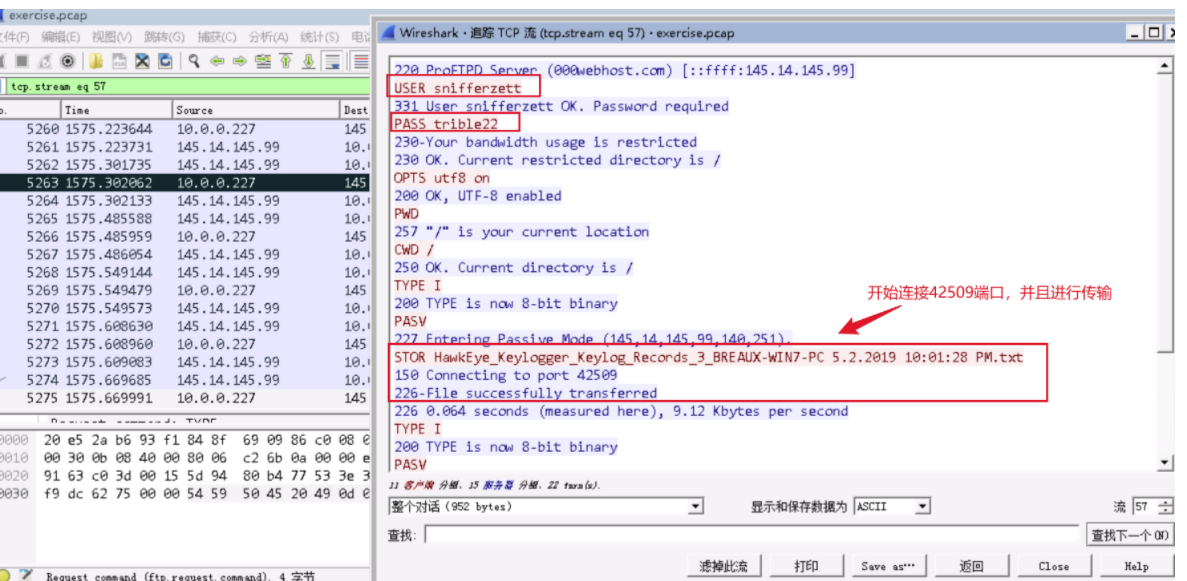1187x581 pixels.
Task: Close this capture file icon
Action: tap(142, 61)
